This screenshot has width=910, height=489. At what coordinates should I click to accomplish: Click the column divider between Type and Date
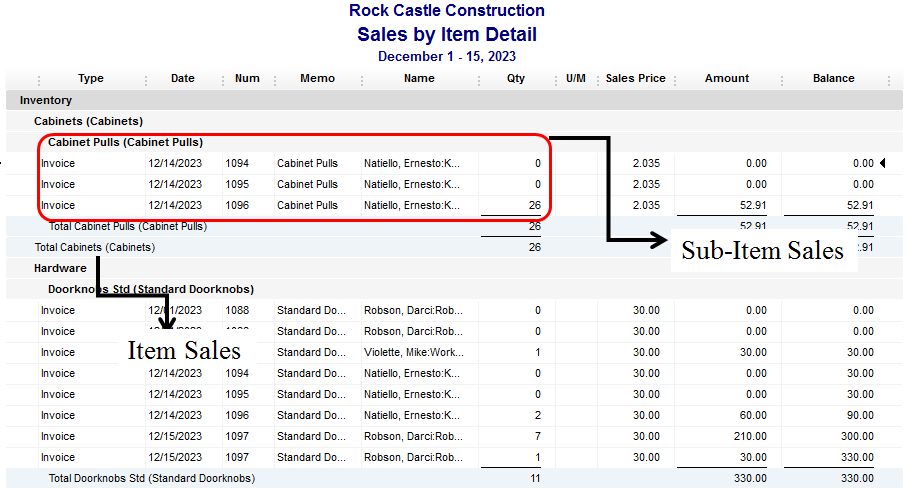[x=146, y=80]
